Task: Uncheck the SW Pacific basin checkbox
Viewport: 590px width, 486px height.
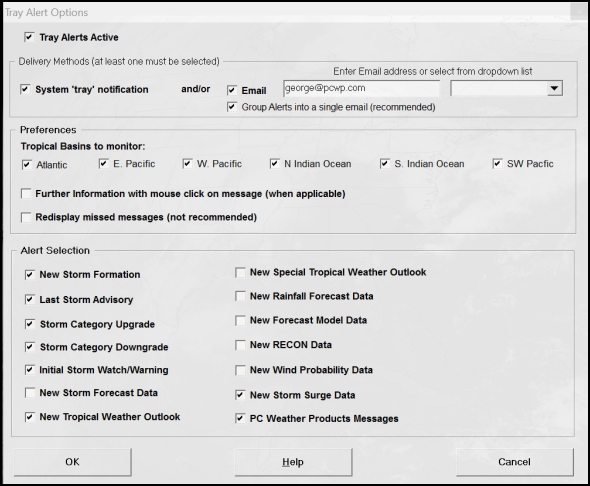Action: pos(497,164)
